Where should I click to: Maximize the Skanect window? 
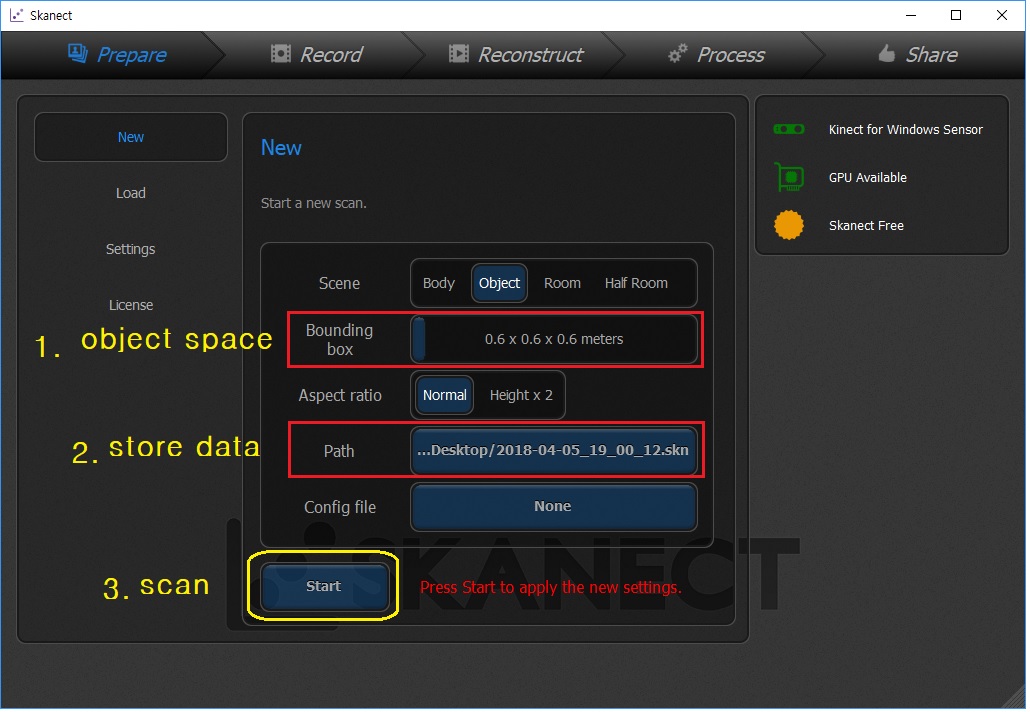(x=956, y=15)
